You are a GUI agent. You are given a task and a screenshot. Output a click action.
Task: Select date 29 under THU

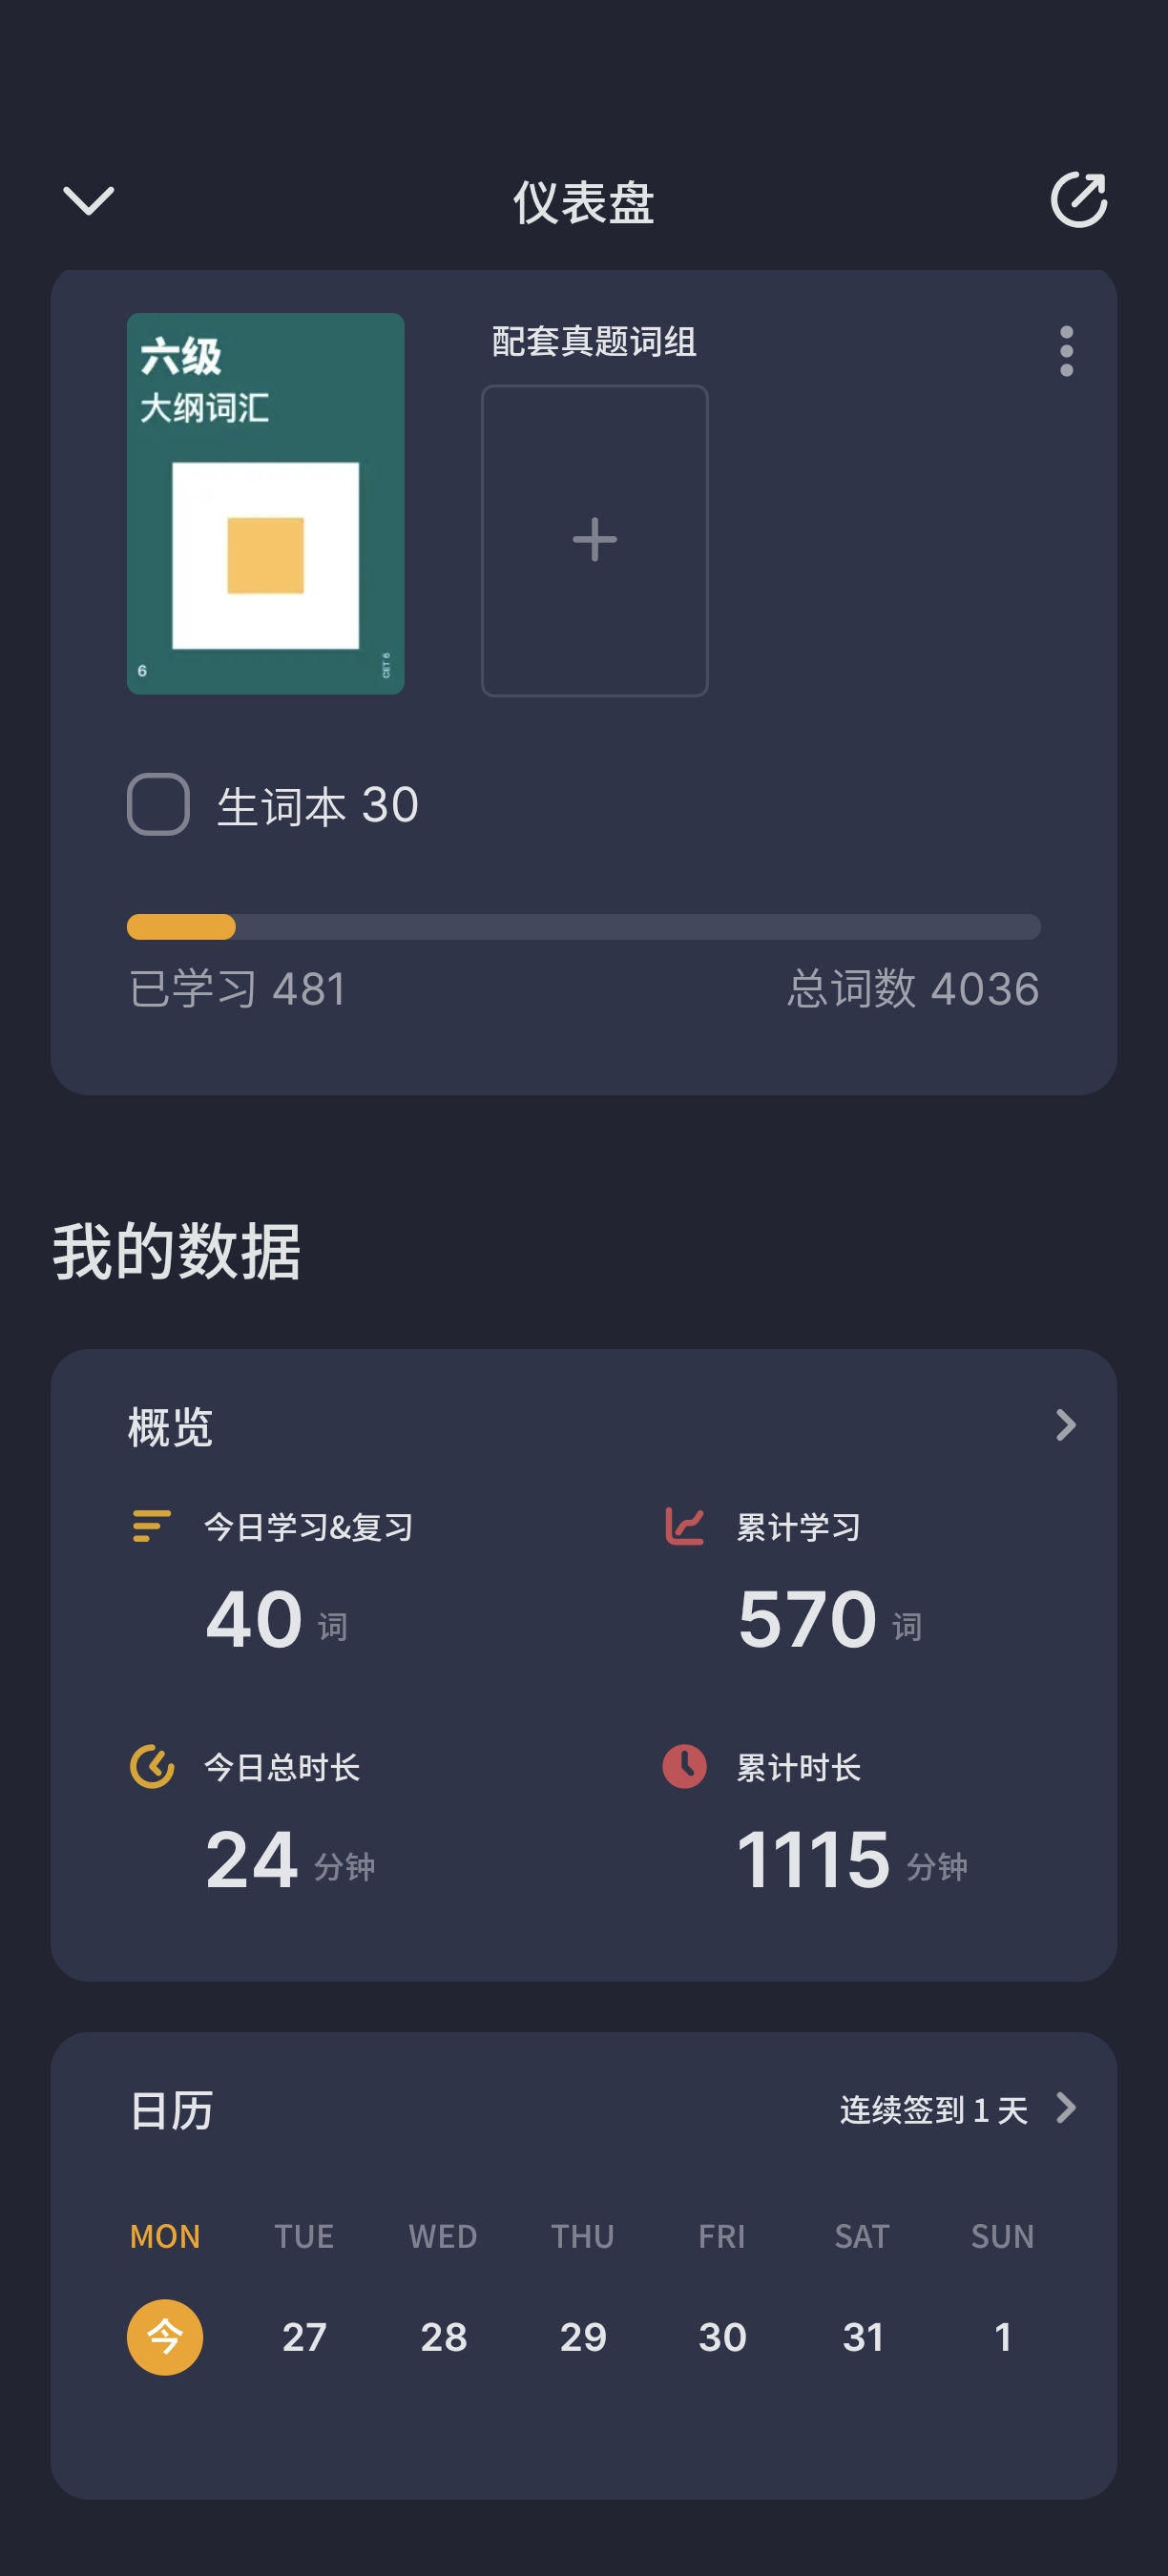[583, 2337]
